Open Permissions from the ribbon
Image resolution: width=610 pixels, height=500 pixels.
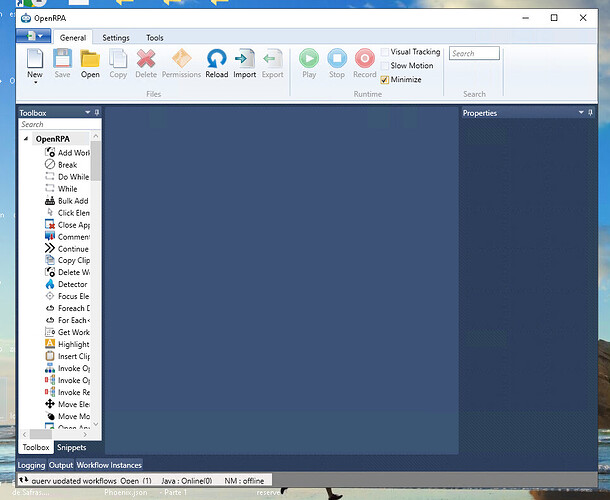pyautogui.click(x=181, y=63)
